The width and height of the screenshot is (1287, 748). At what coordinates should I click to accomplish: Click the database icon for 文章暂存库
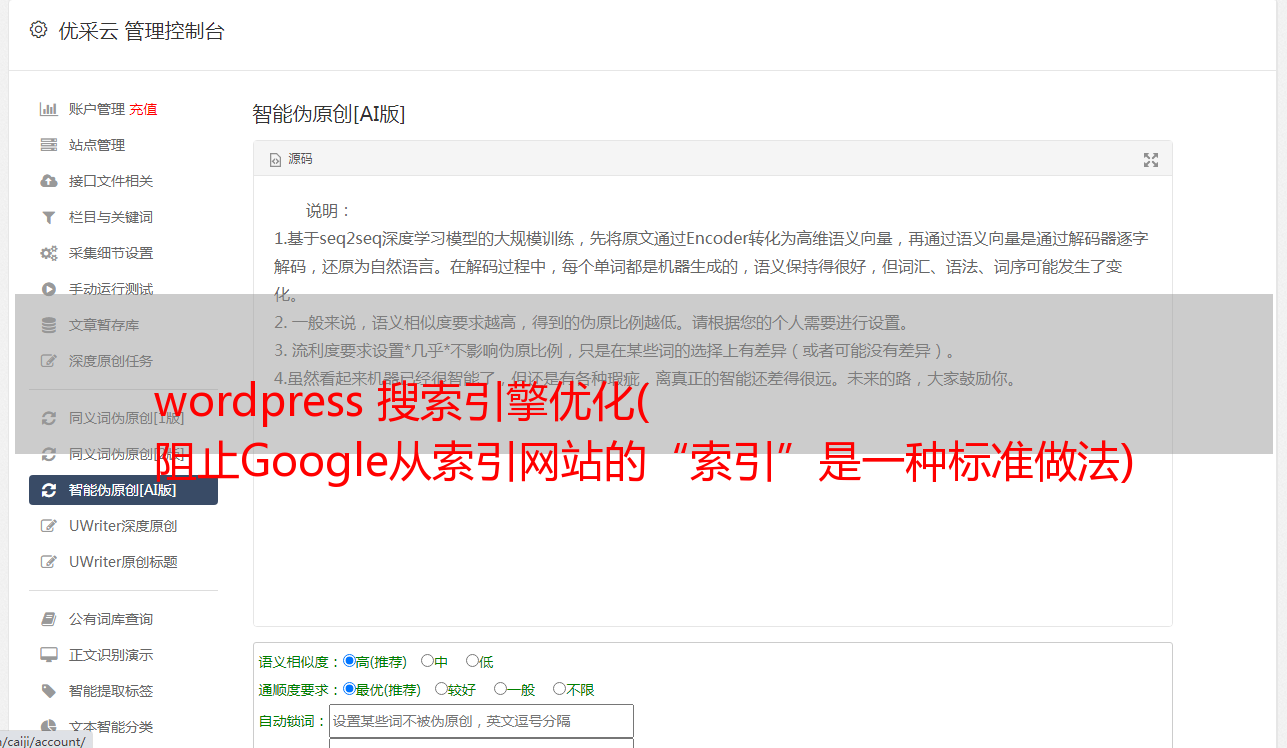[48, 325]
